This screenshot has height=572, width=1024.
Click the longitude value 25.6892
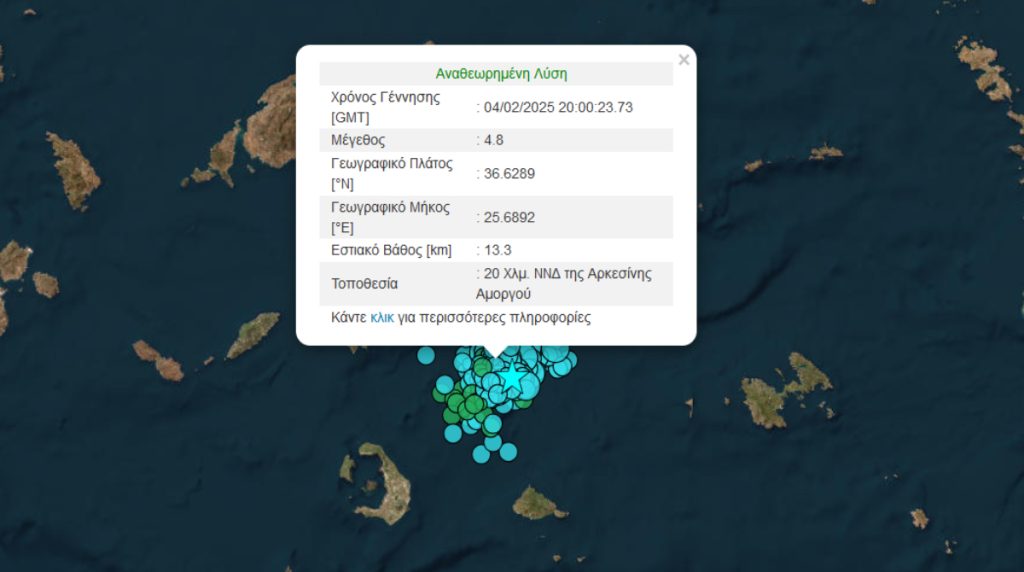coord(509,216)
